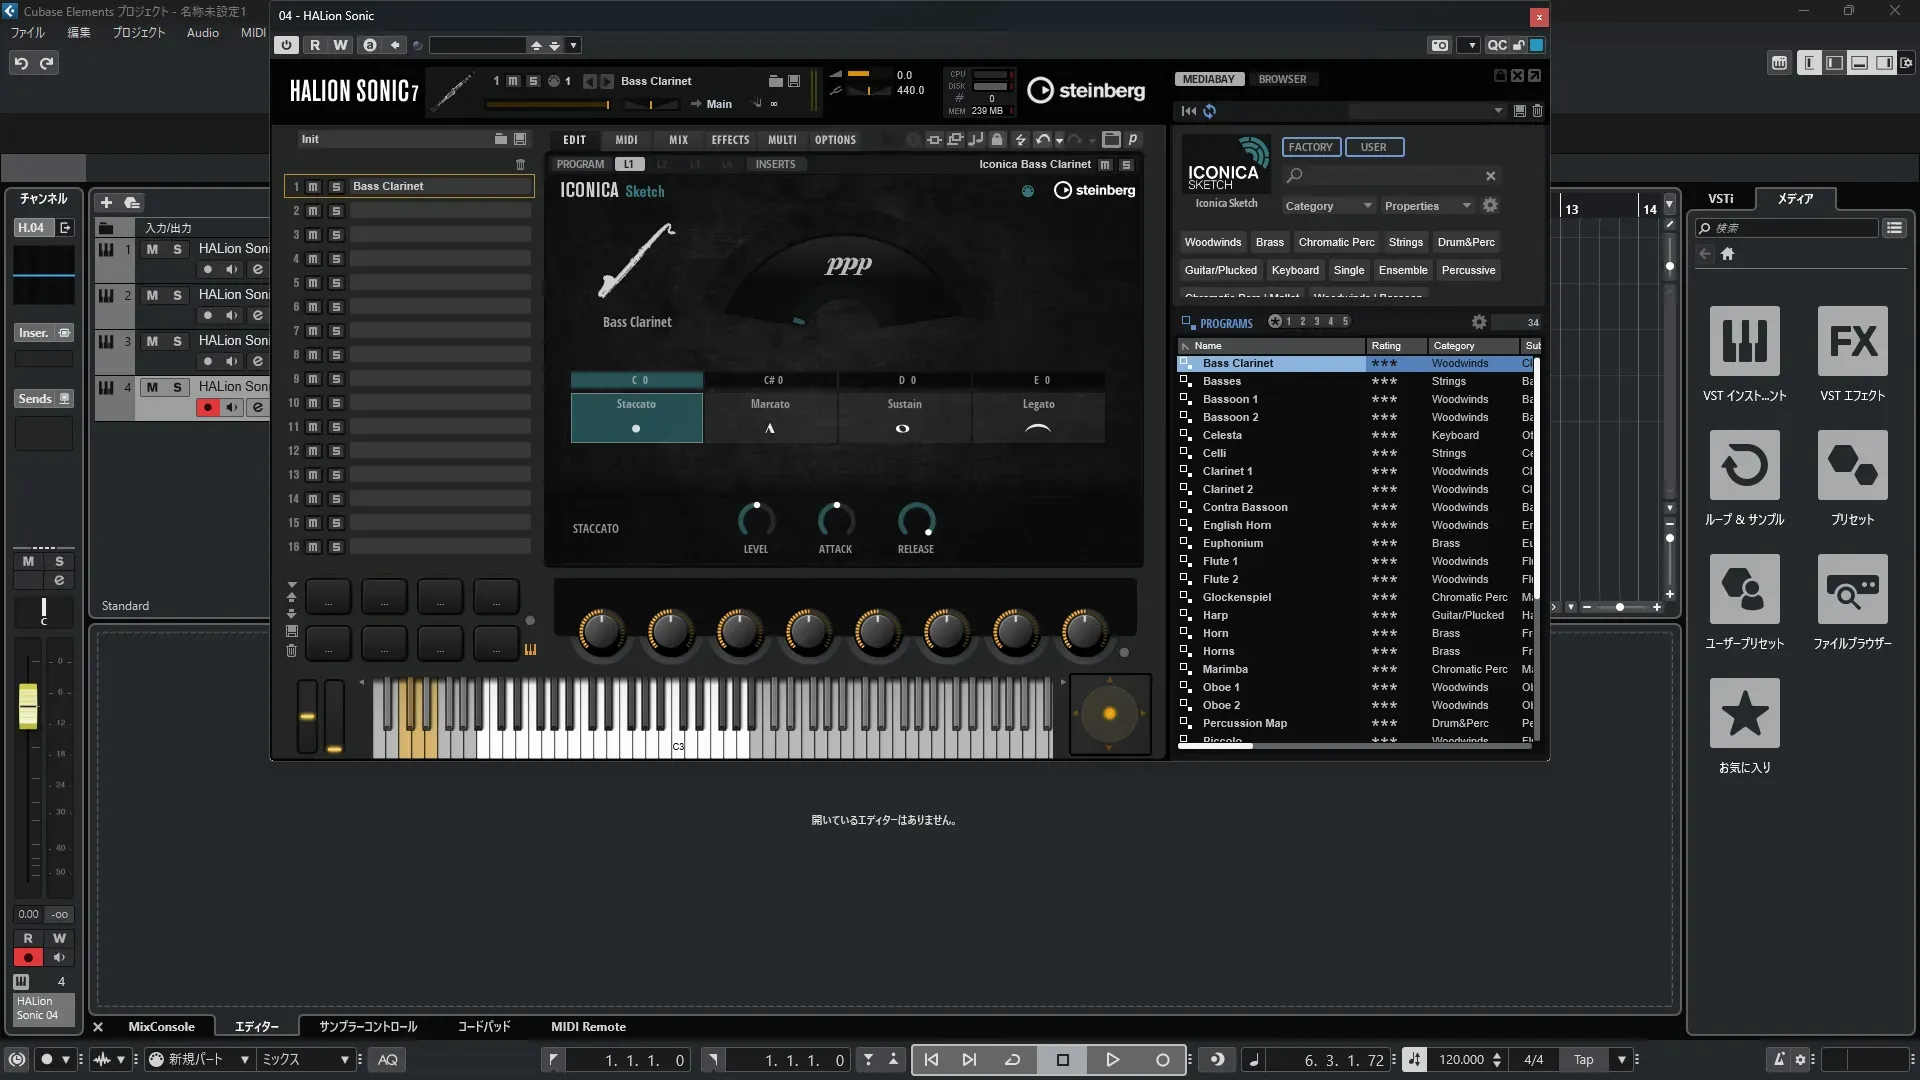Mute HALion Sonic track 1

click(x=152, y=249)
